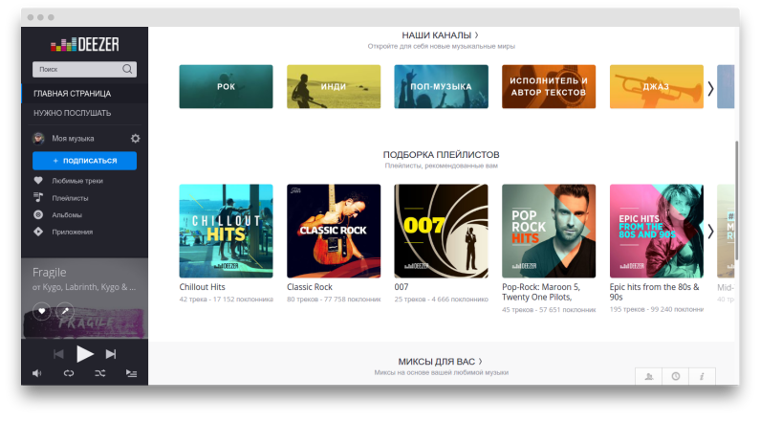This screenshot has width=760, height=422.
Task: Click the info icon at bottom right
Action: (702, 376)
